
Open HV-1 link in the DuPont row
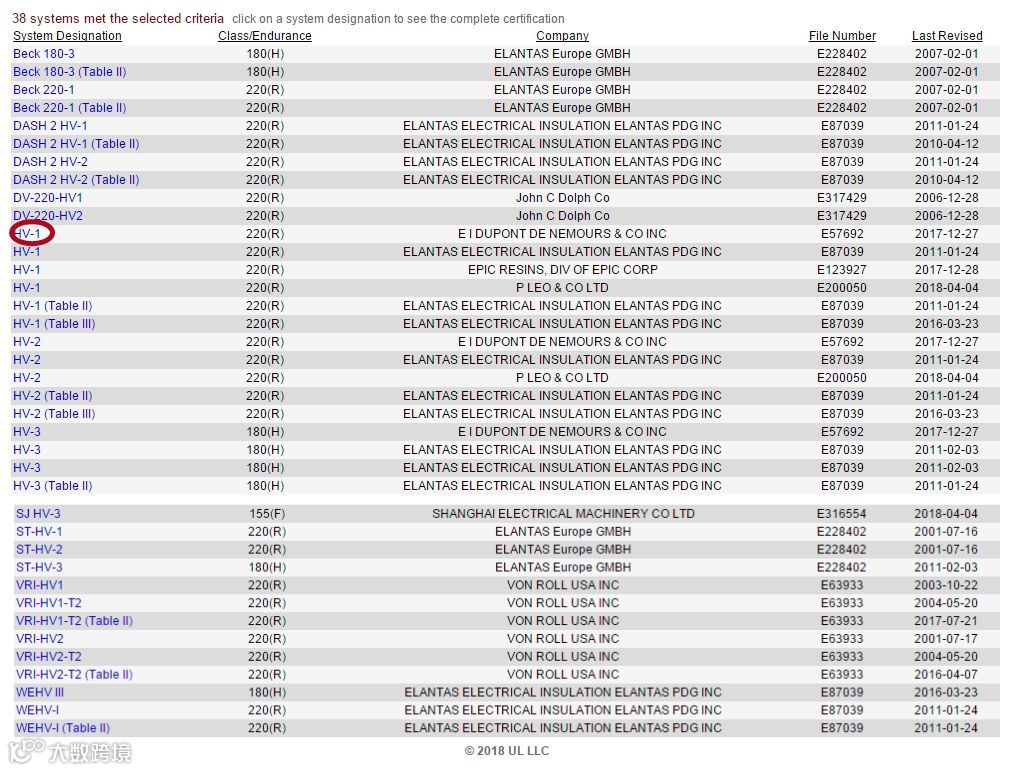pos(26,234)
